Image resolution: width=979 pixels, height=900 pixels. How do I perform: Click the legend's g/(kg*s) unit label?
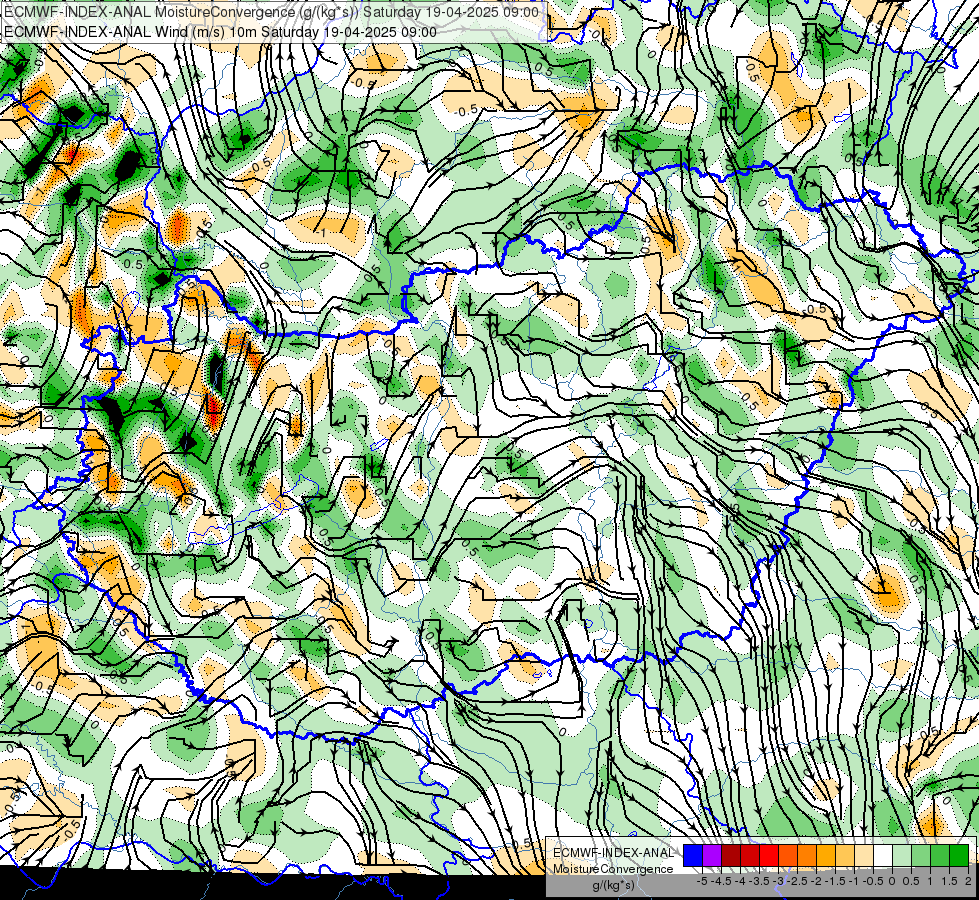pos(614,886)
